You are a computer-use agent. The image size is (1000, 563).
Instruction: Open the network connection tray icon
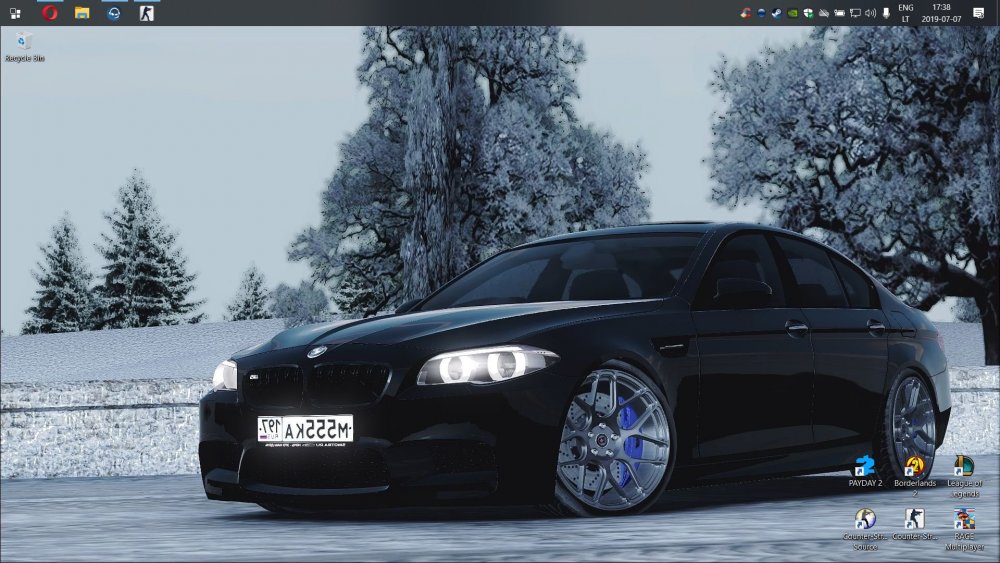pos(855,13)
